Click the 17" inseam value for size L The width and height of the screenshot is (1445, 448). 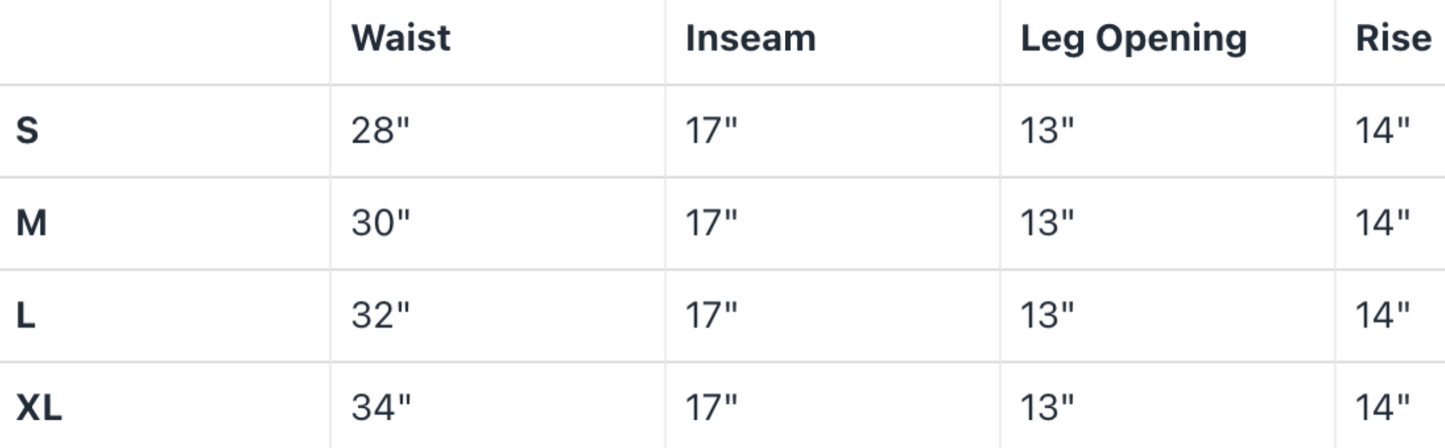711,315
